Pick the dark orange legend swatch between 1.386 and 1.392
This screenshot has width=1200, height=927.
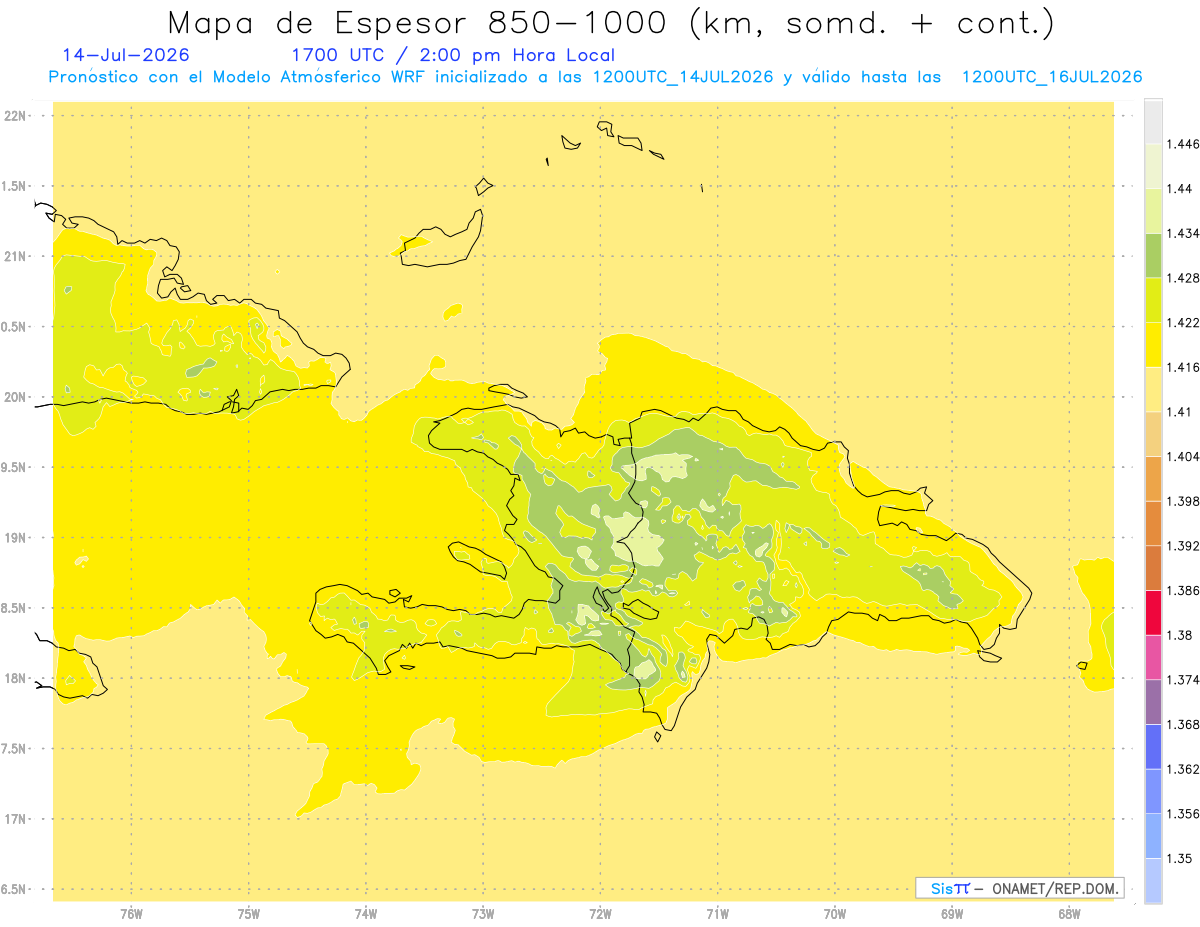[1153, 568]
